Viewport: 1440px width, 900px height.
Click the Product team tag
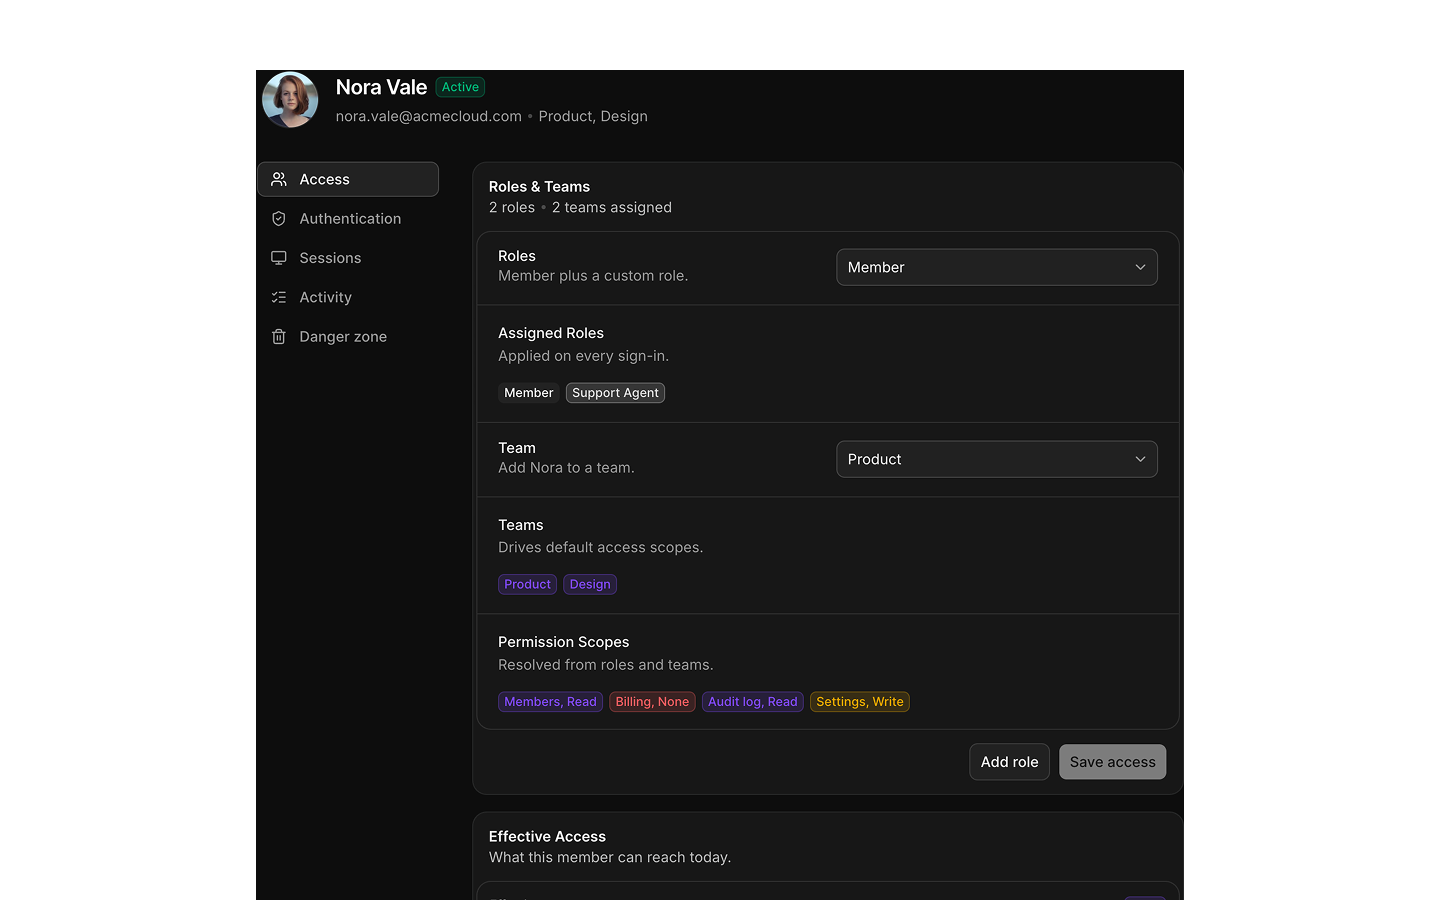527,584
